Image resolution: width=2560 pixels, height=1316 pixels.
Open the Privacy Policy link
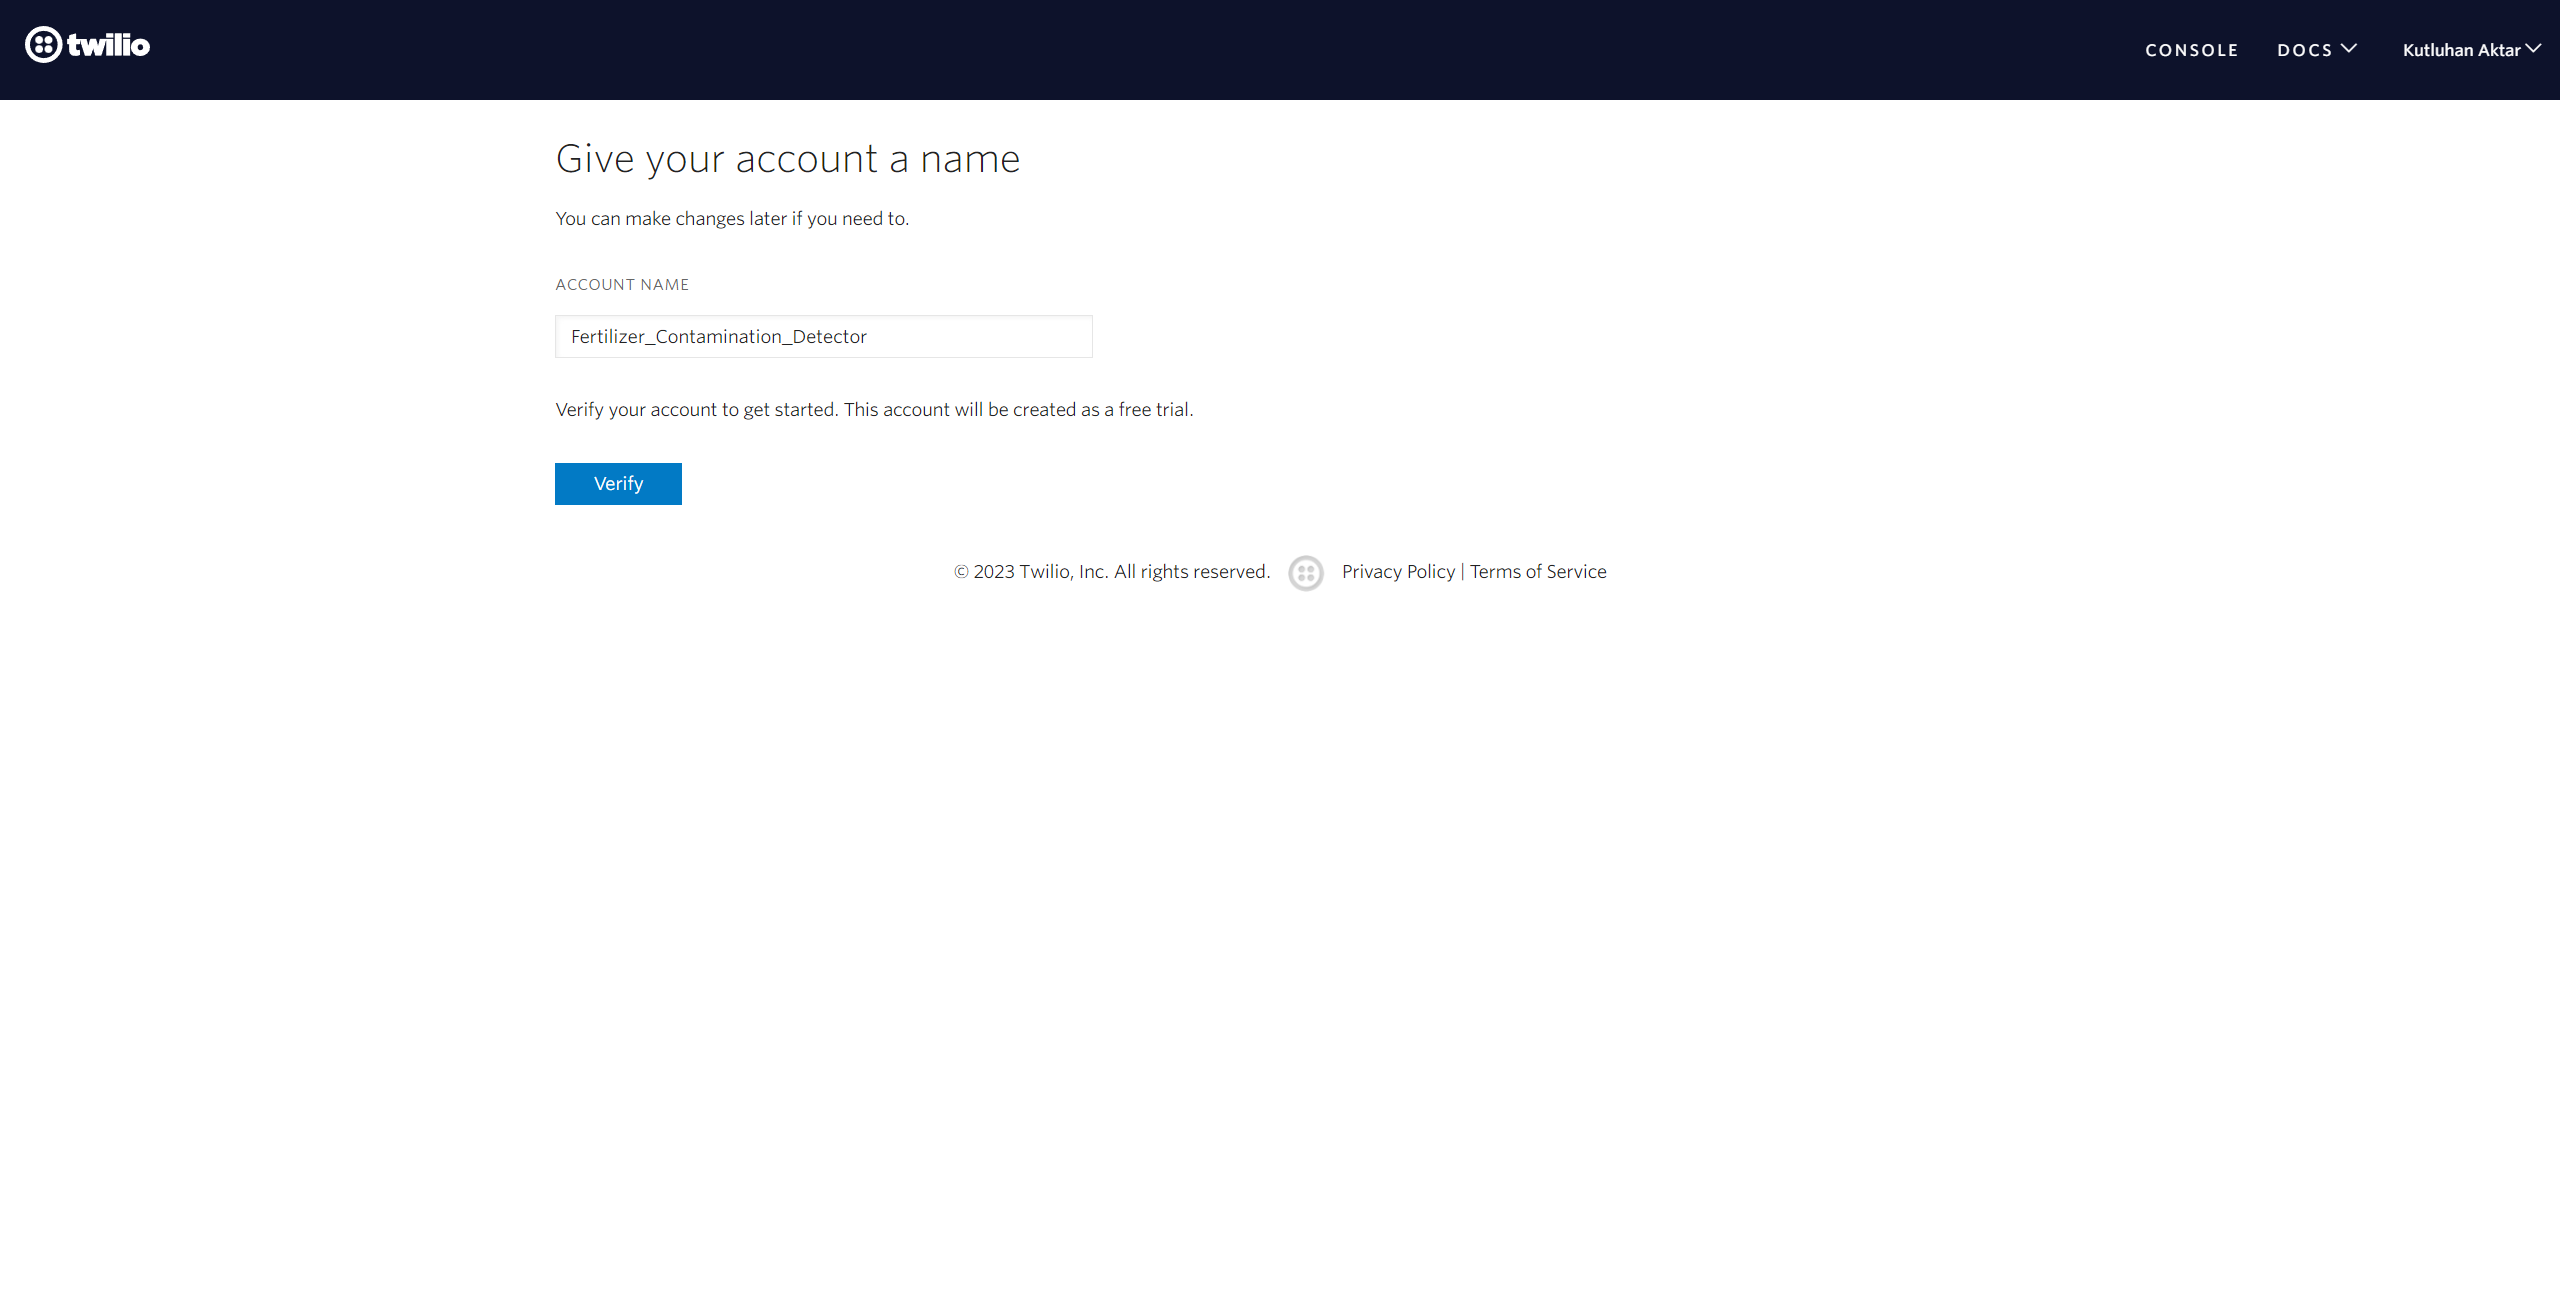[x=1398, y=571]
